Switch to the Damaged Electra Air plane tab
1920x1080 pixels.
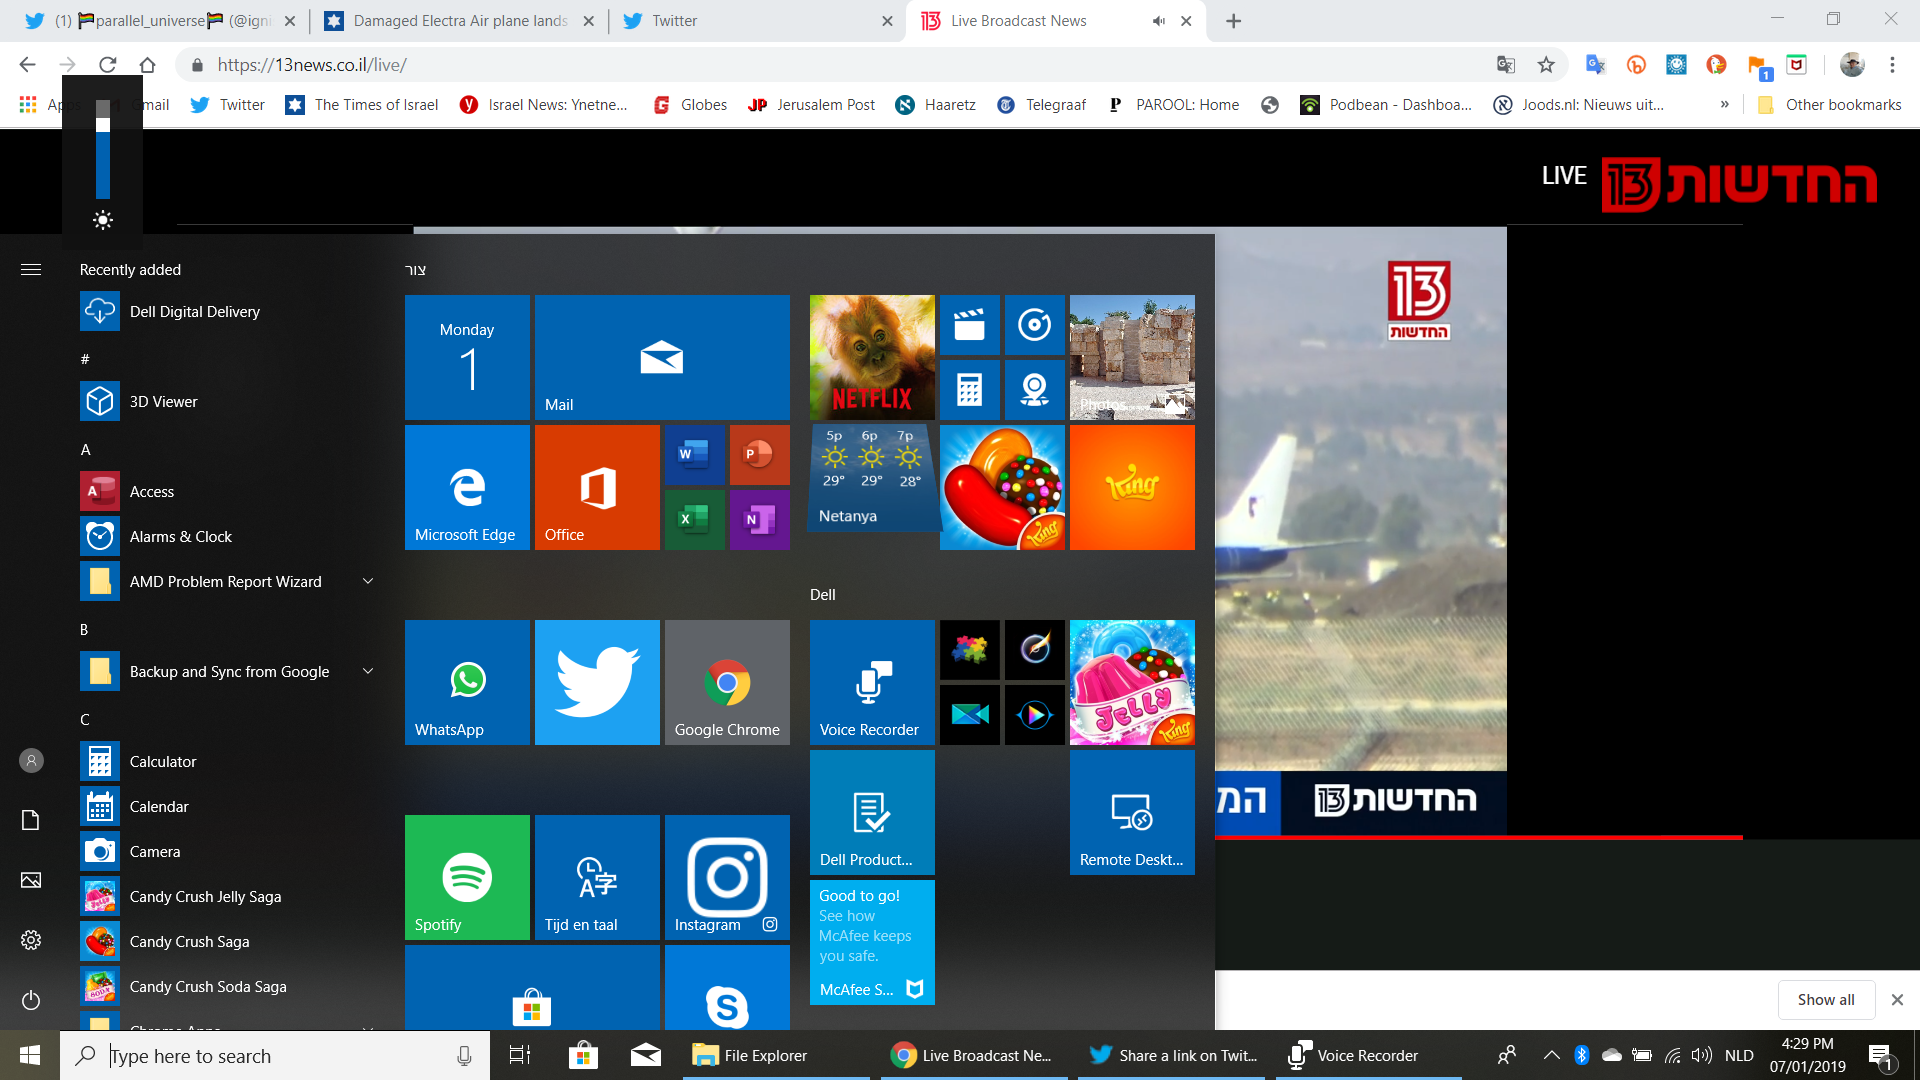(x=460, y=21)
